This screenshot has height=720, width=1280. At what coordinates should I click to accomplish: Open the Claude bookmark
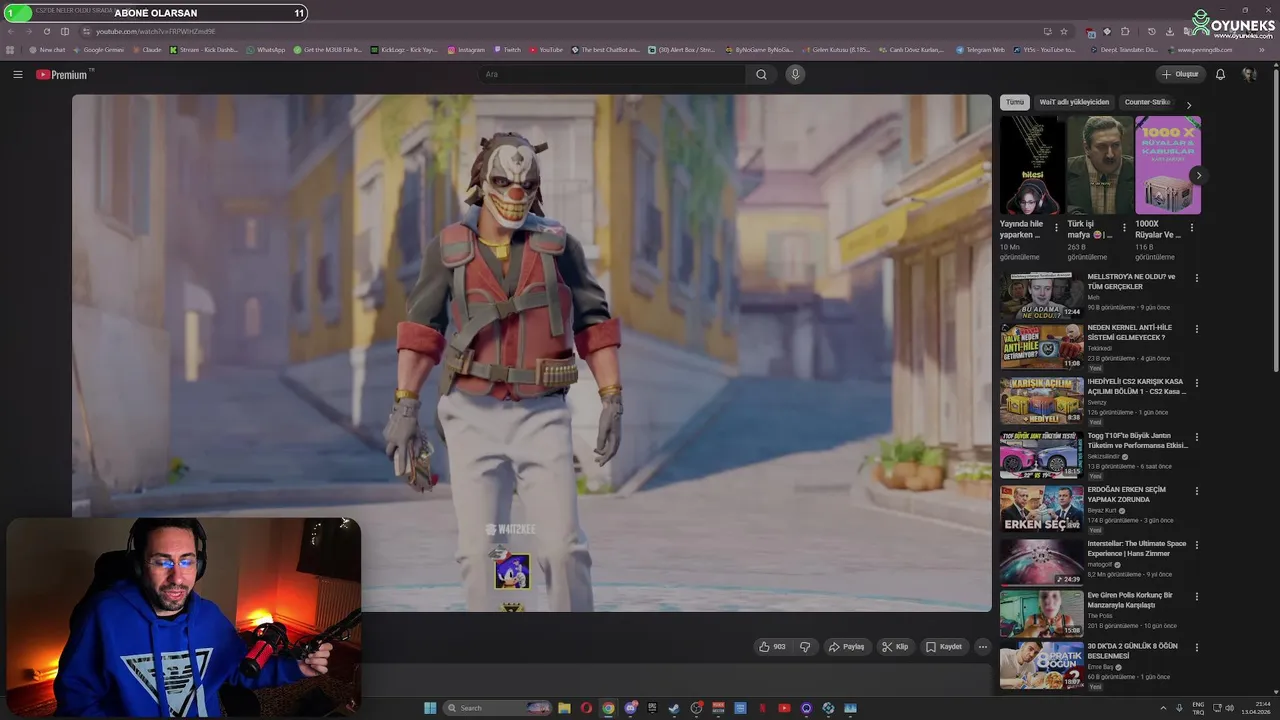click(146, 49)
